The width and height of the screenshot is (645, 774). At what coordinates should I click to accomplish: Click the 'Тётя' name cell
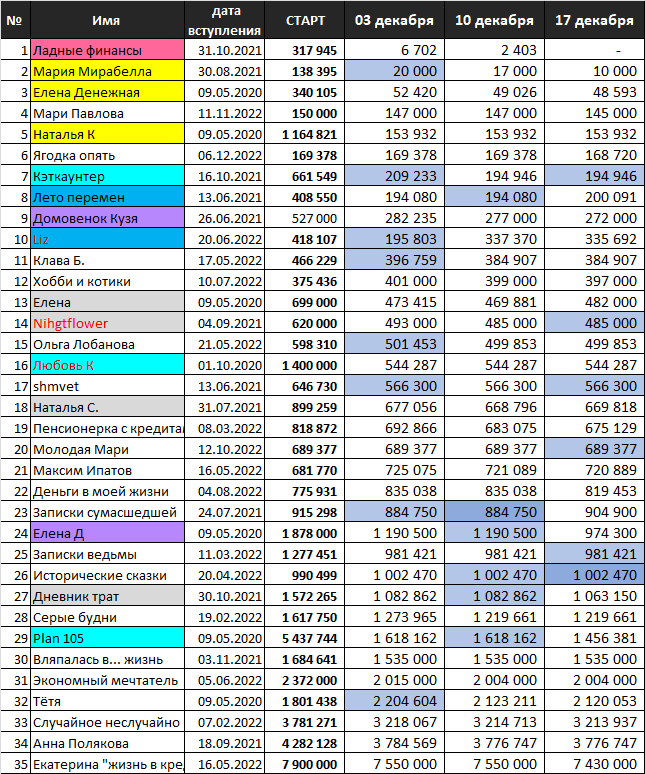(107, 700)
